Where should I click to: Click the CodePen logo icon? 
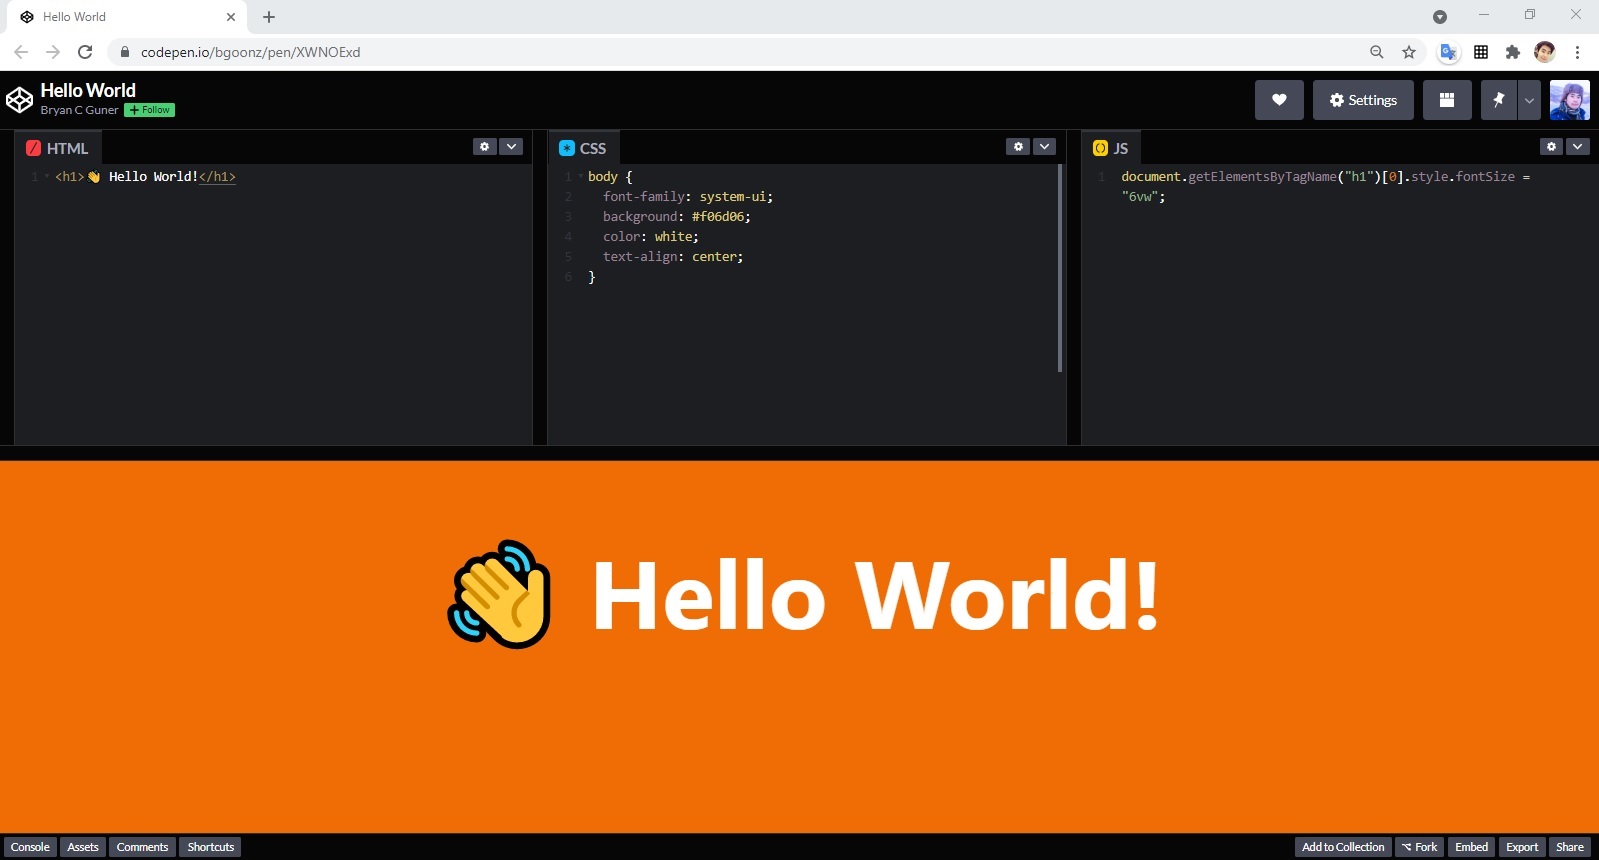click(x=19, y=100)
